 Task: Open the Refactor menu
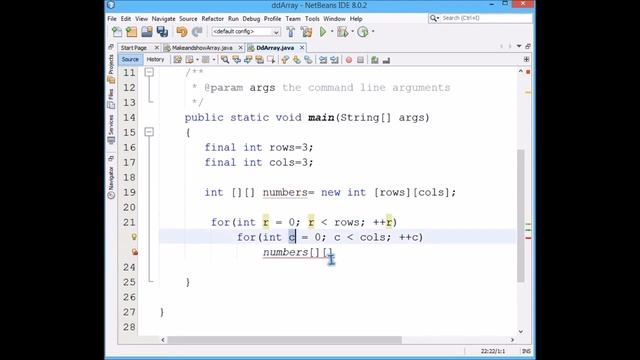coord(213,19)
